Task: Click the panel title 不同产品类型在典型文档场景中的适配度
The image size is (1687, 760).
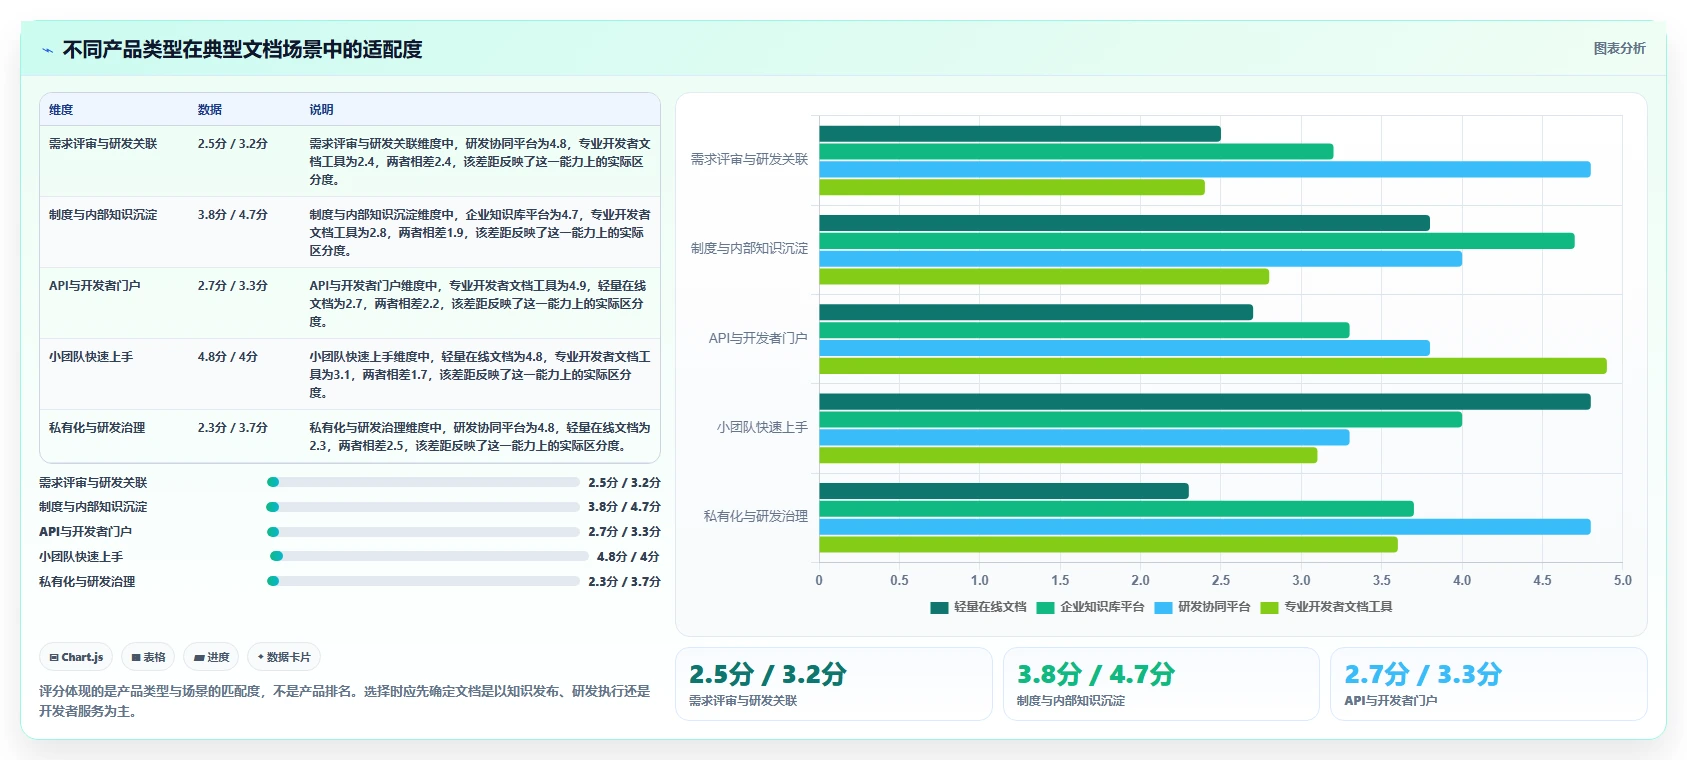Action: pyautogui.click(x=242, y=49)
